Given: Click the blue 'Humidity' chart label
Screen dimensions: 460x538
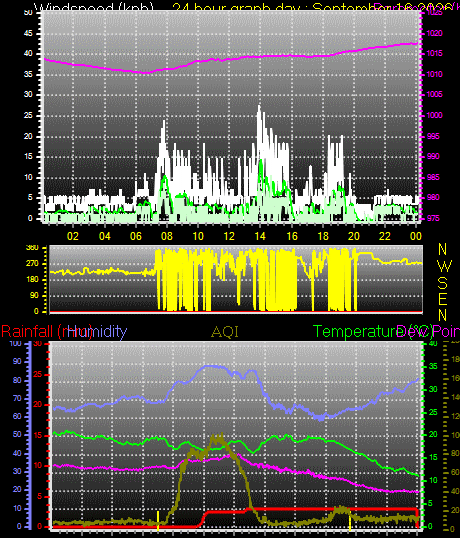Looking at the screenshot, I should tap(97, 331).
